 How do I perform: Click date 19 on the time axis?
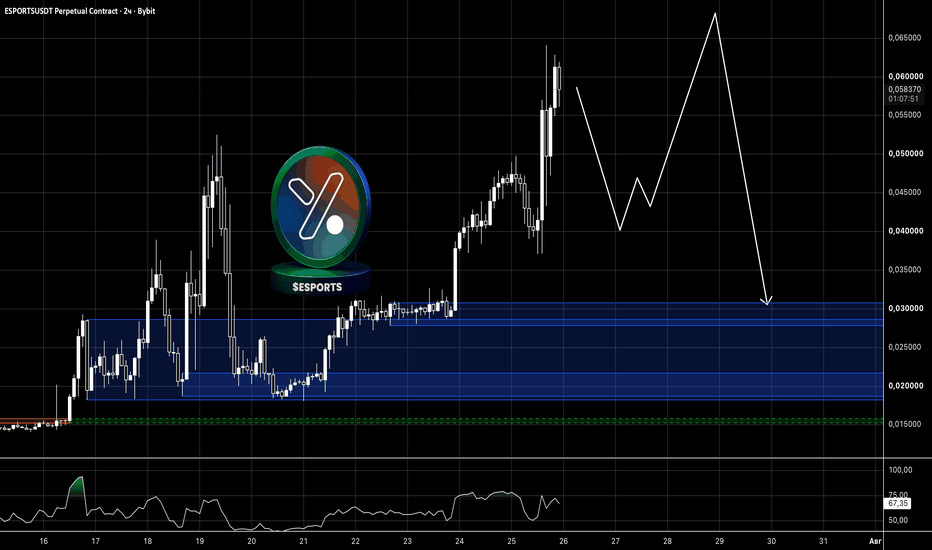tap(200, 541)
